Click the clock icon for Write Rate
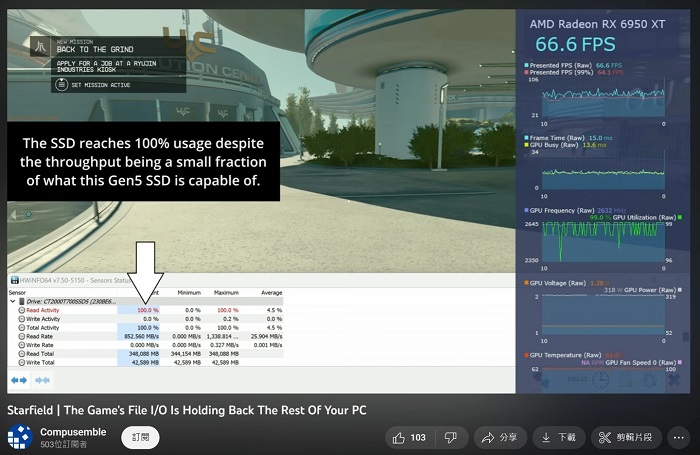The image size is (700, 455). 21,345
